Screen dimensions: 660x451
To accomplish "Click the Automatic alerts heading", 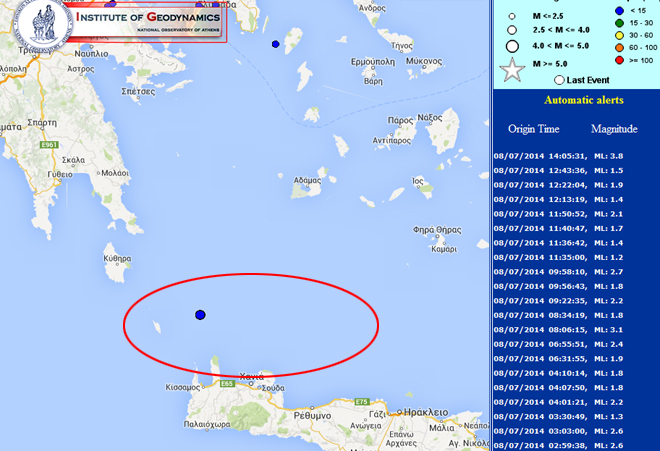I will click(584, 101).
